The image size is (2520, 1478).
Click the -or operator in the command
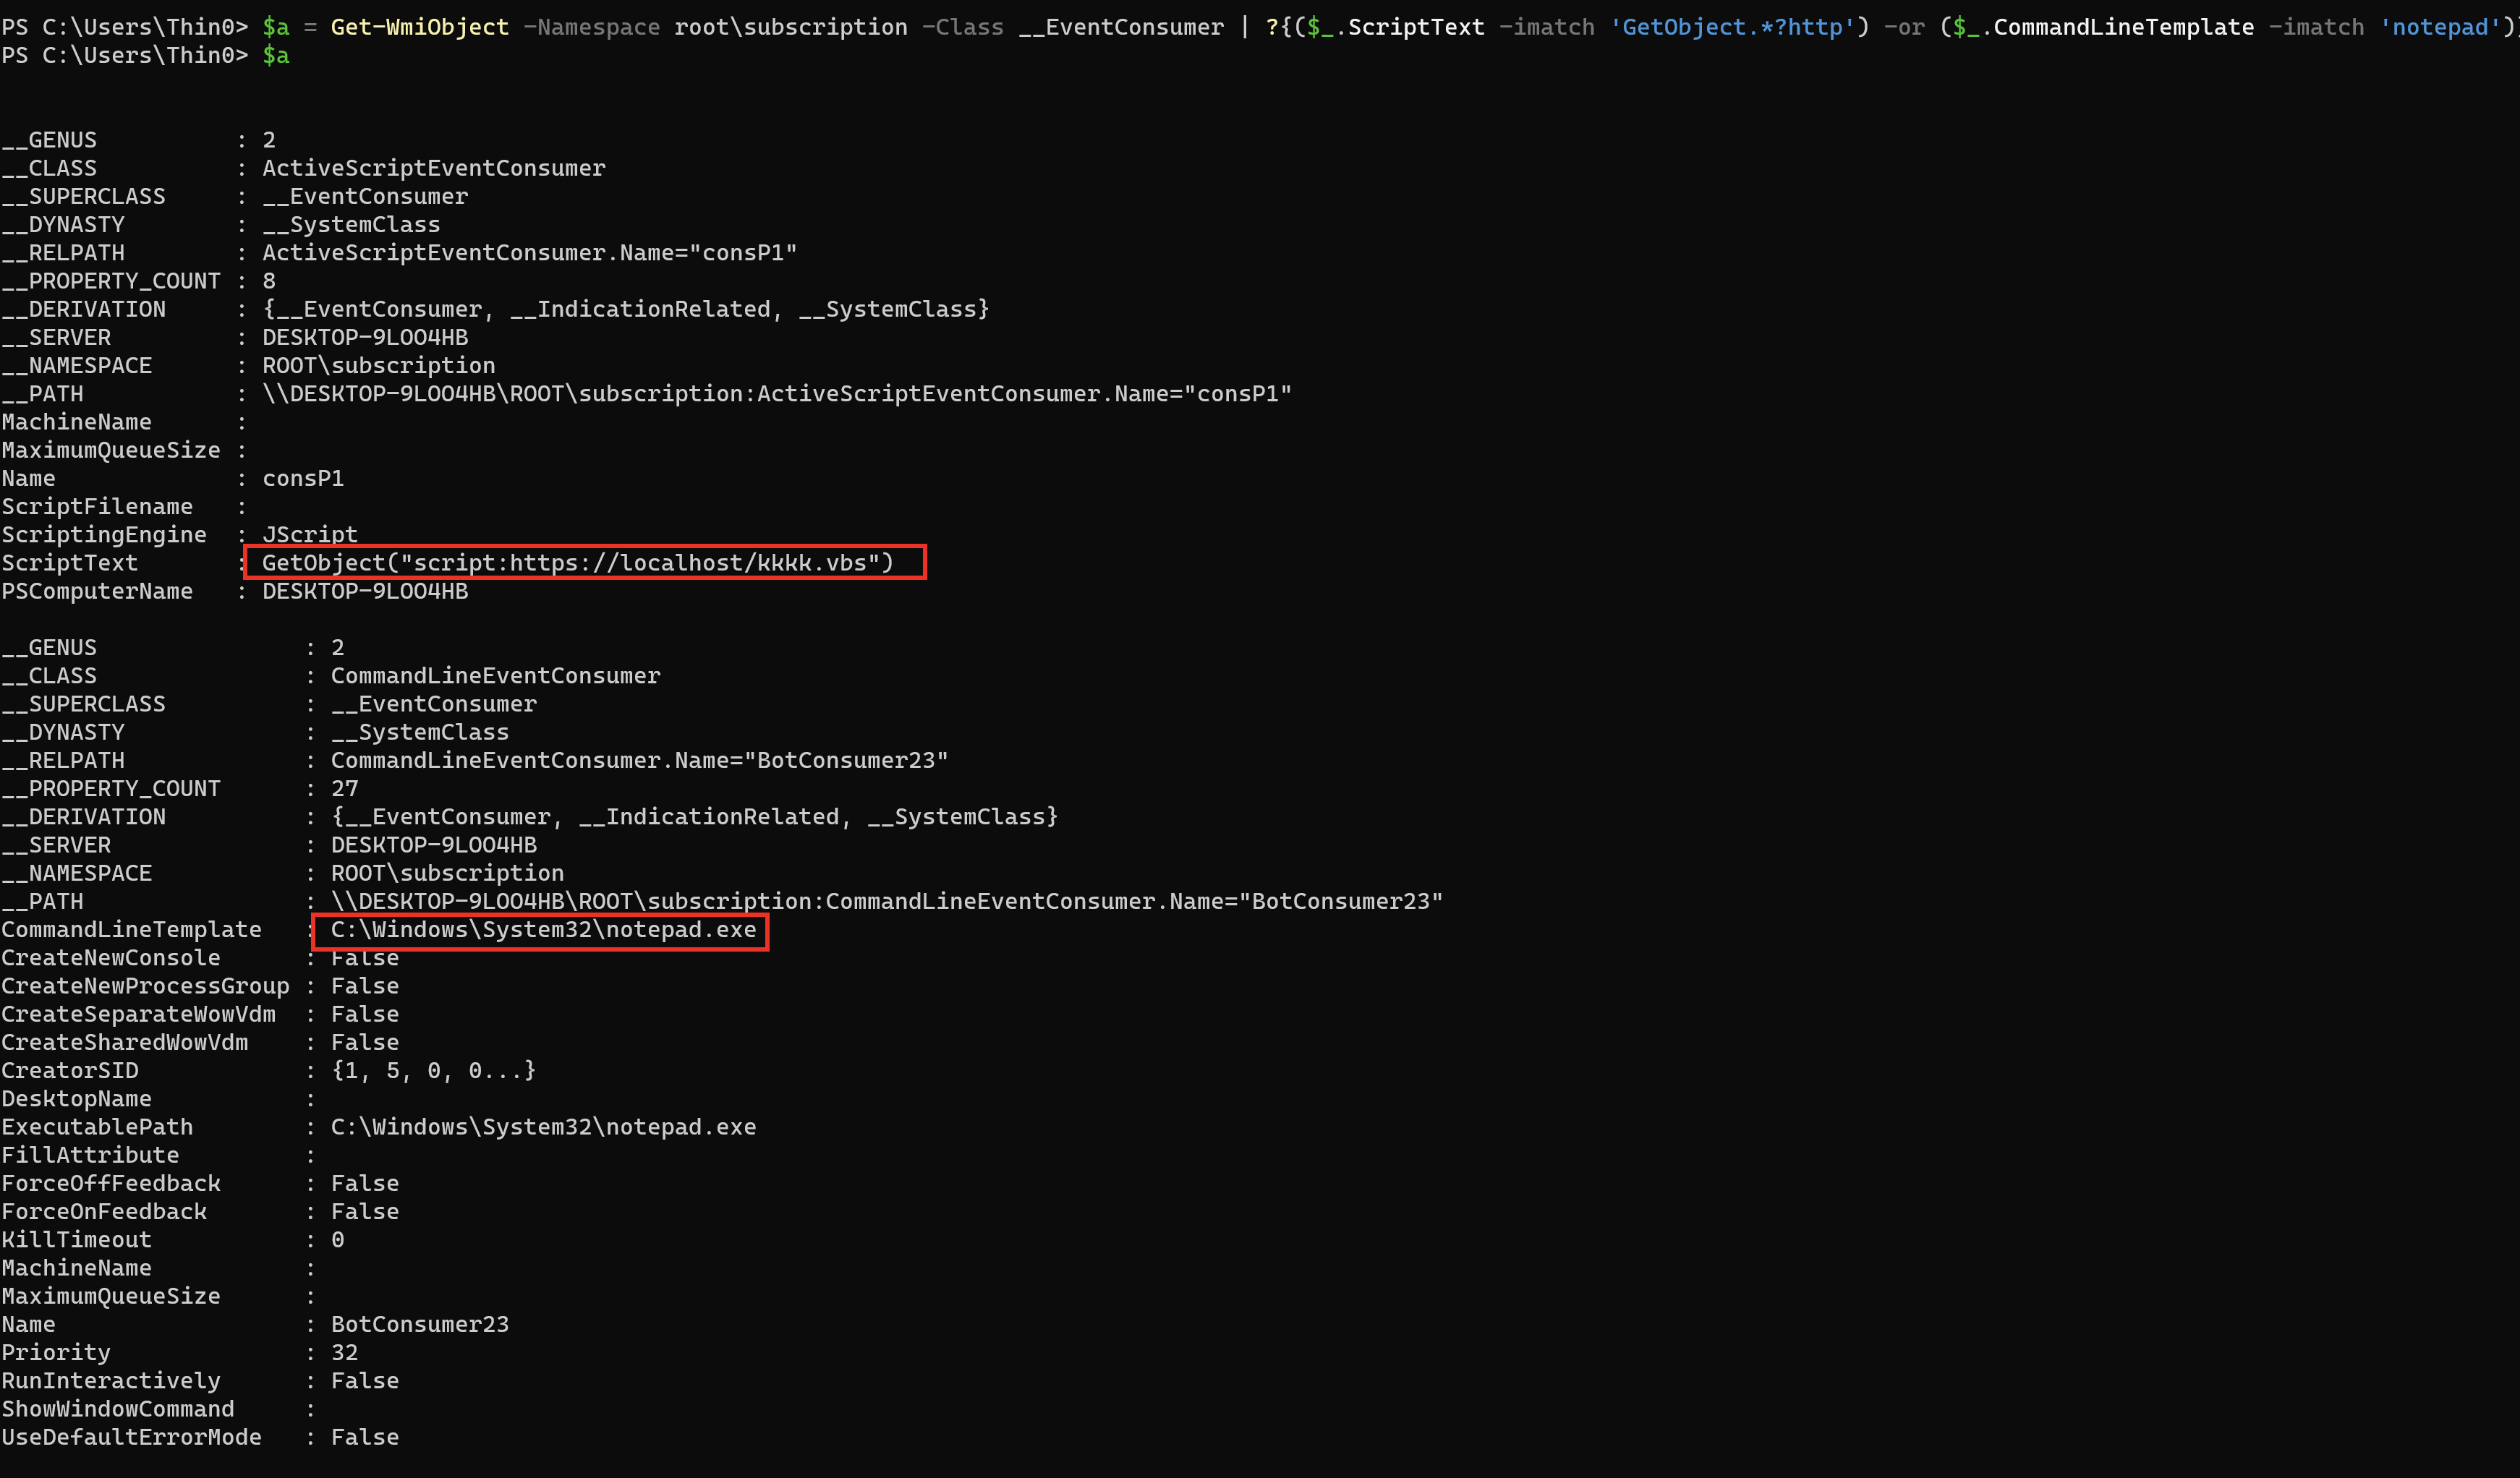point(1904,27)
